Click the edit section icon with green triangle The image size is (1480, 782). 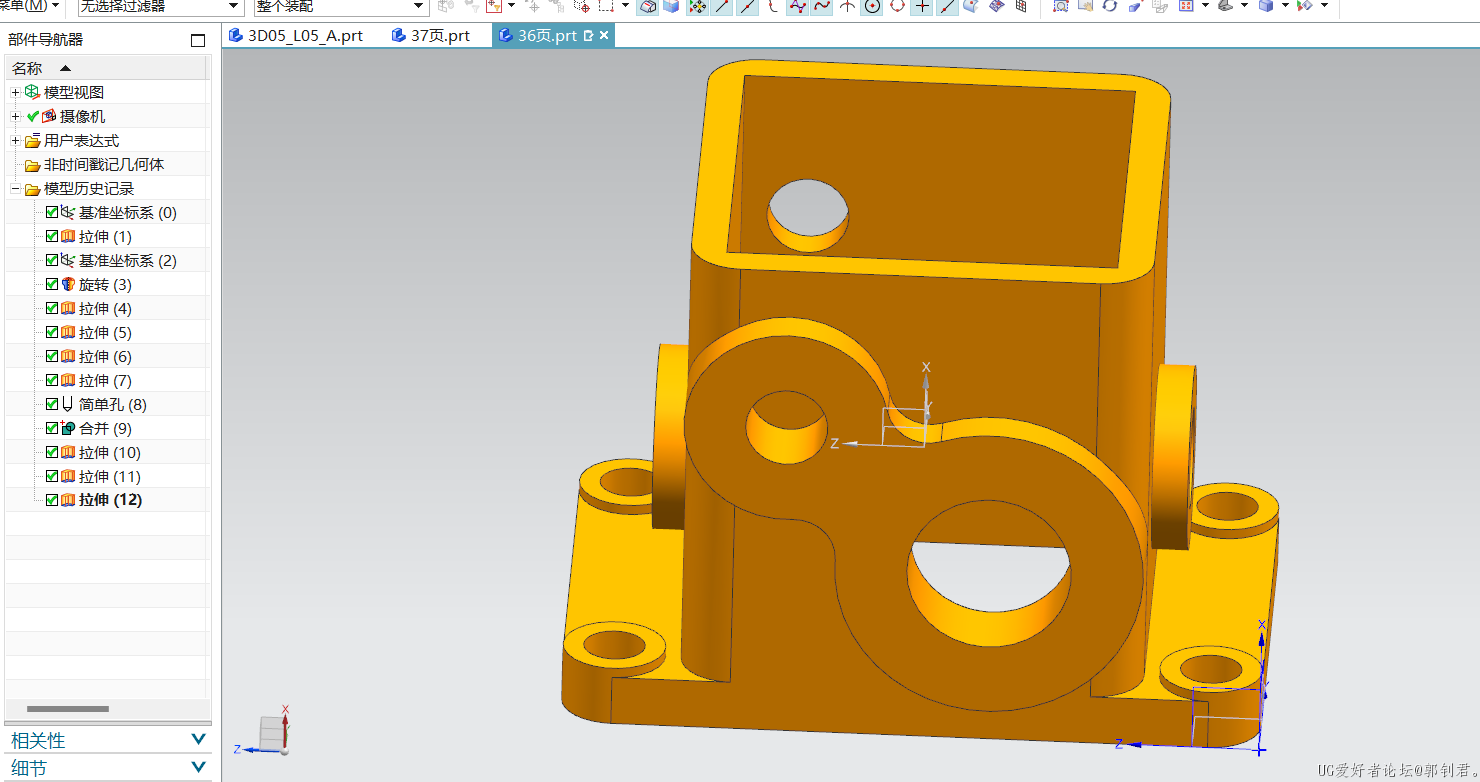pyautogui.click(x=1304, y=5)
